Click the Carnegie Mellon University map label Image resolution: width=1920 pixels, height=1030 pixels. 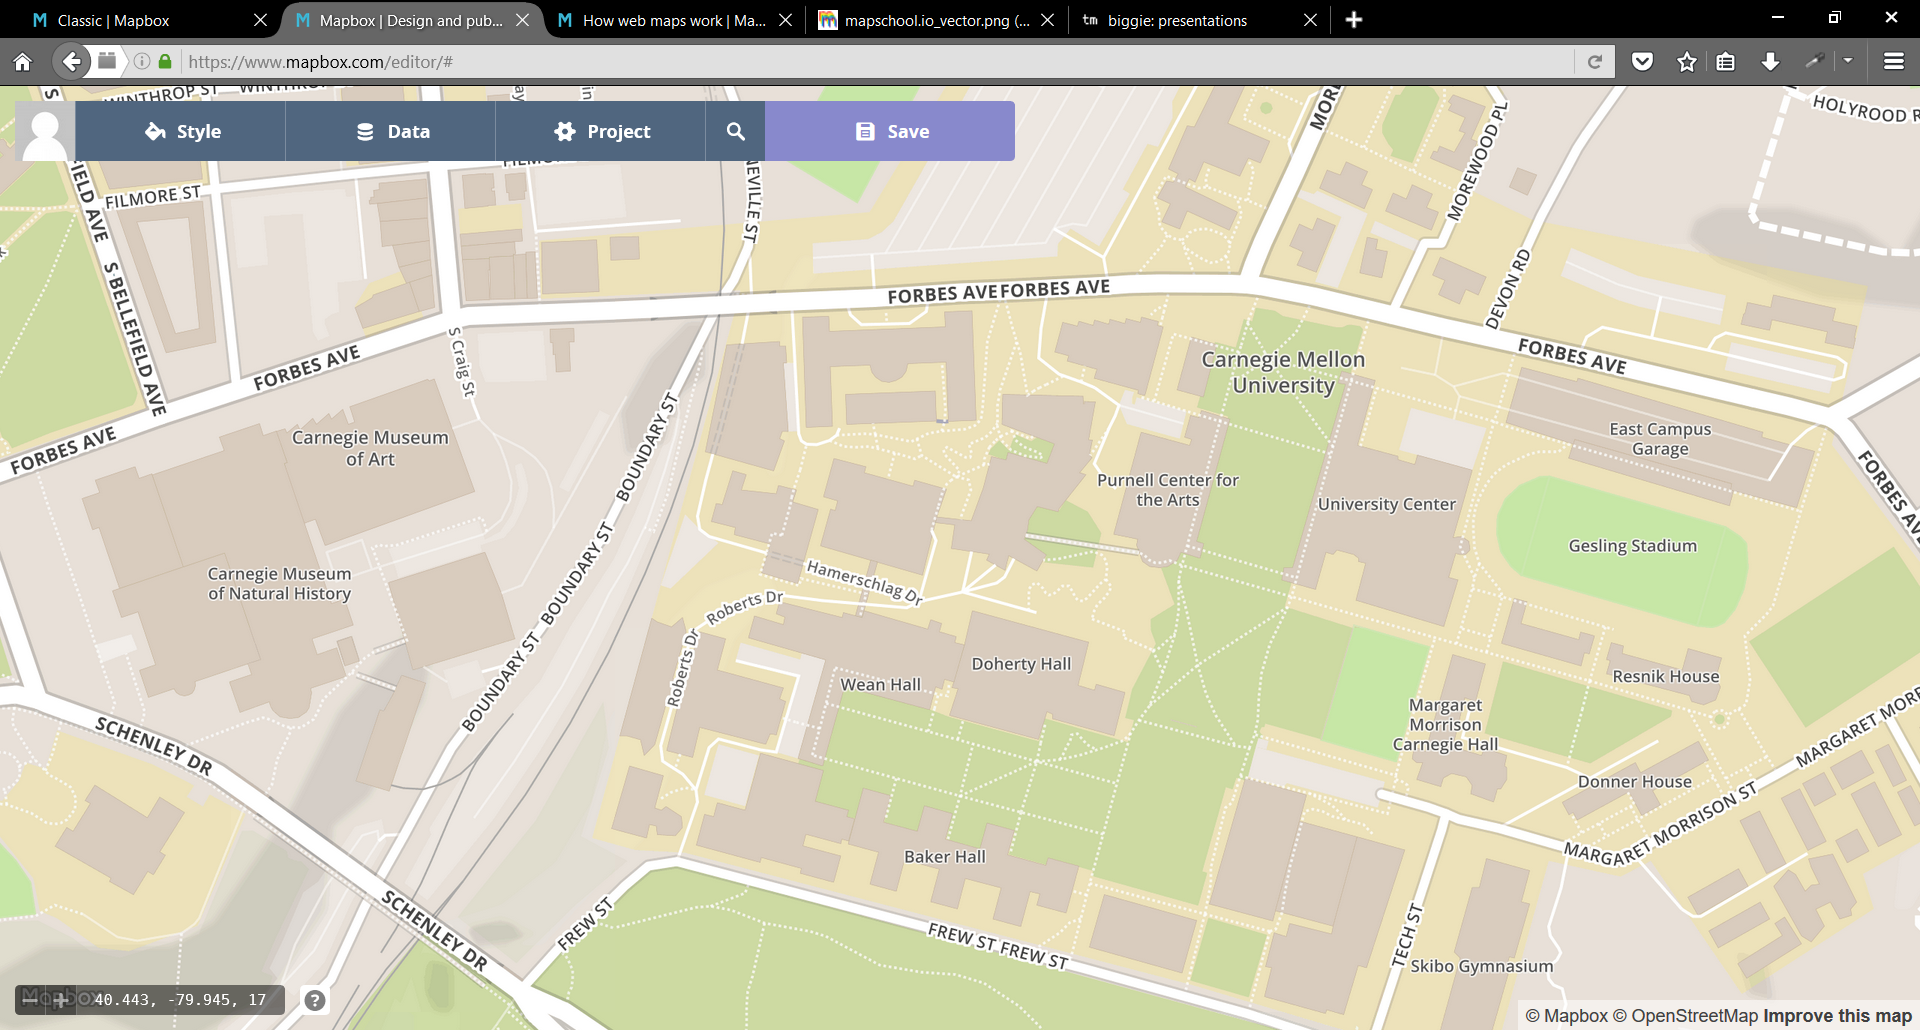(1283, 372)
